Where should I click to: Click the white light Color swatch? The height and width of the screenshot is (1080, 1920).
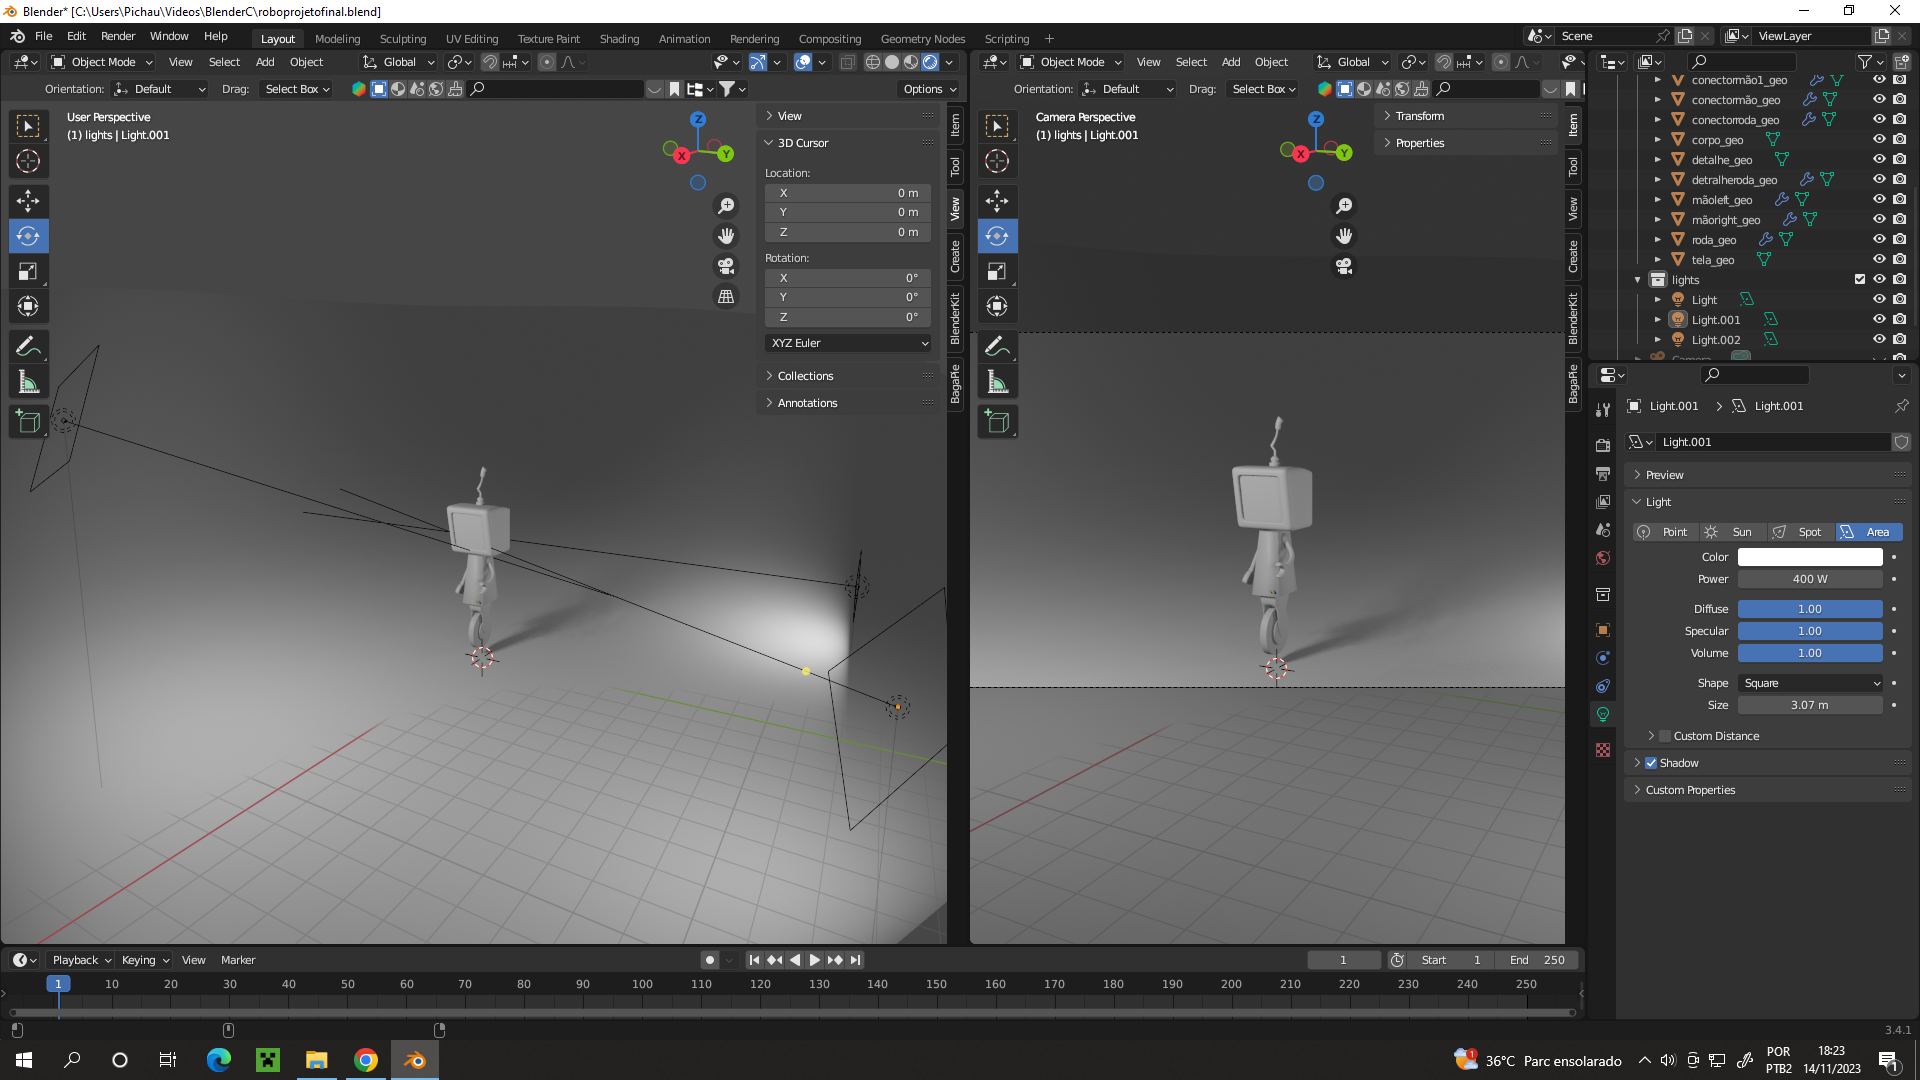click(1809, 557)
